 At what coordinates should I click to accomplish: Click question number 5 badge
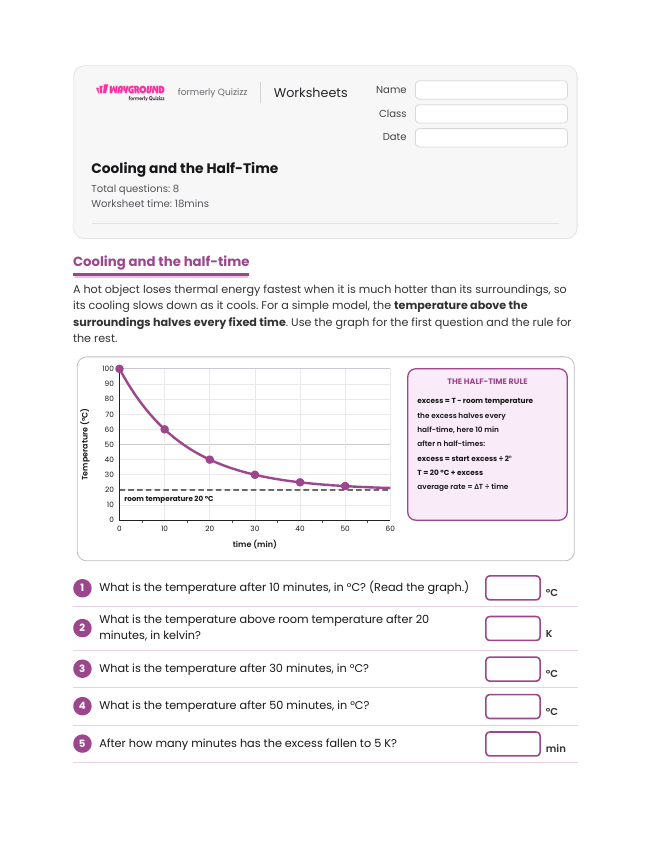[82, 744]
